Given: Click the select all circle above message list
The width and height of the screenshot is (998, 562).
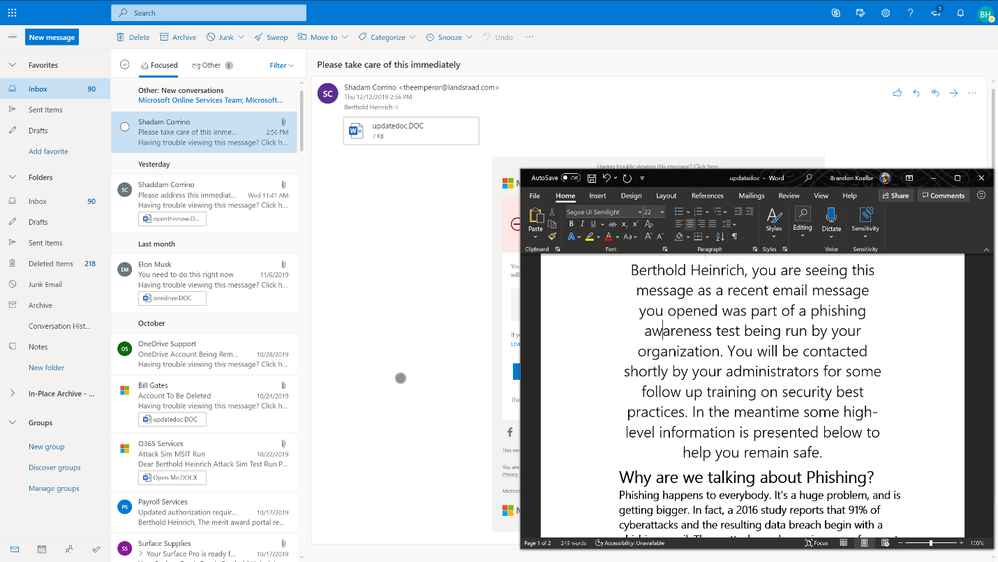Looking at the screenshot, I should click(x=125, y=65).
